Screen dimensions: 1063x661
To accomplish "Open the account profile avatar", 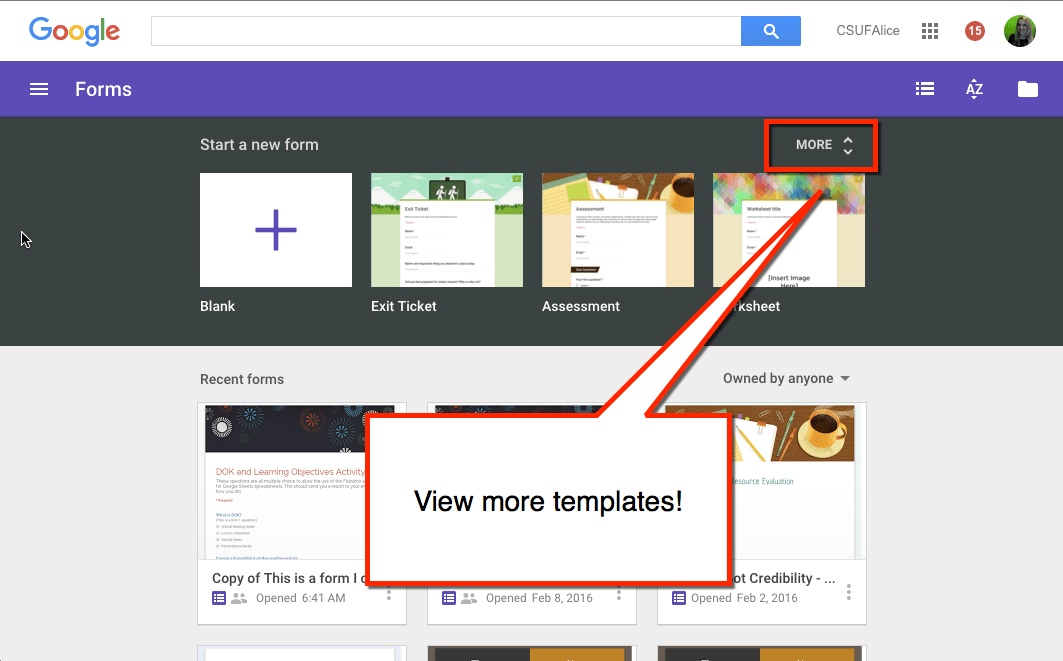I will 1020,31.
